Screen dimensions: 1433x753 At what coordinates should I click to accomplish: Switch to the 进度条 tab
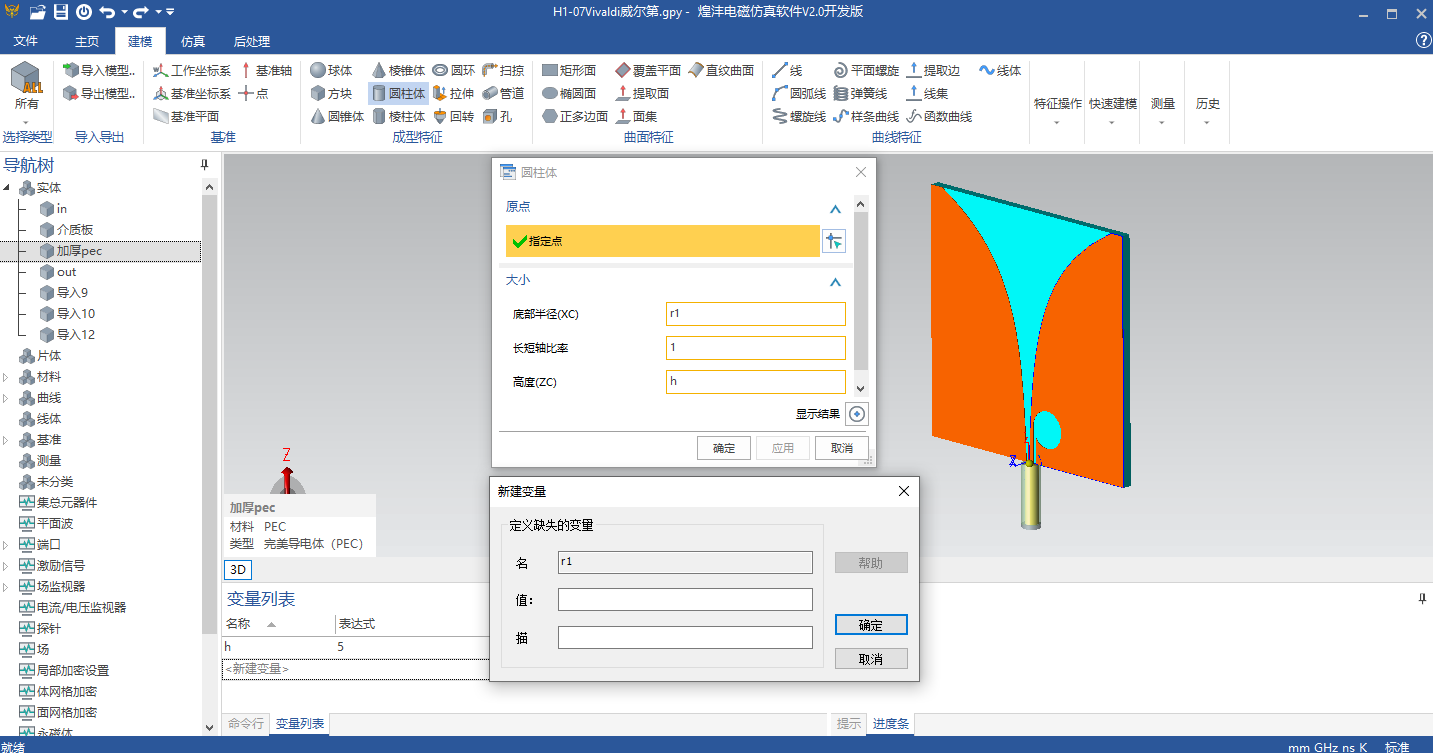pyautogui.click(x=890, y=724)
